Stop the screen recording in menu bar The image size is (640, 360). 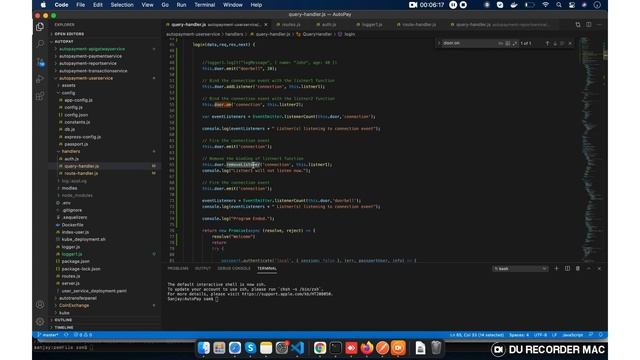click(x=463, y=5)
